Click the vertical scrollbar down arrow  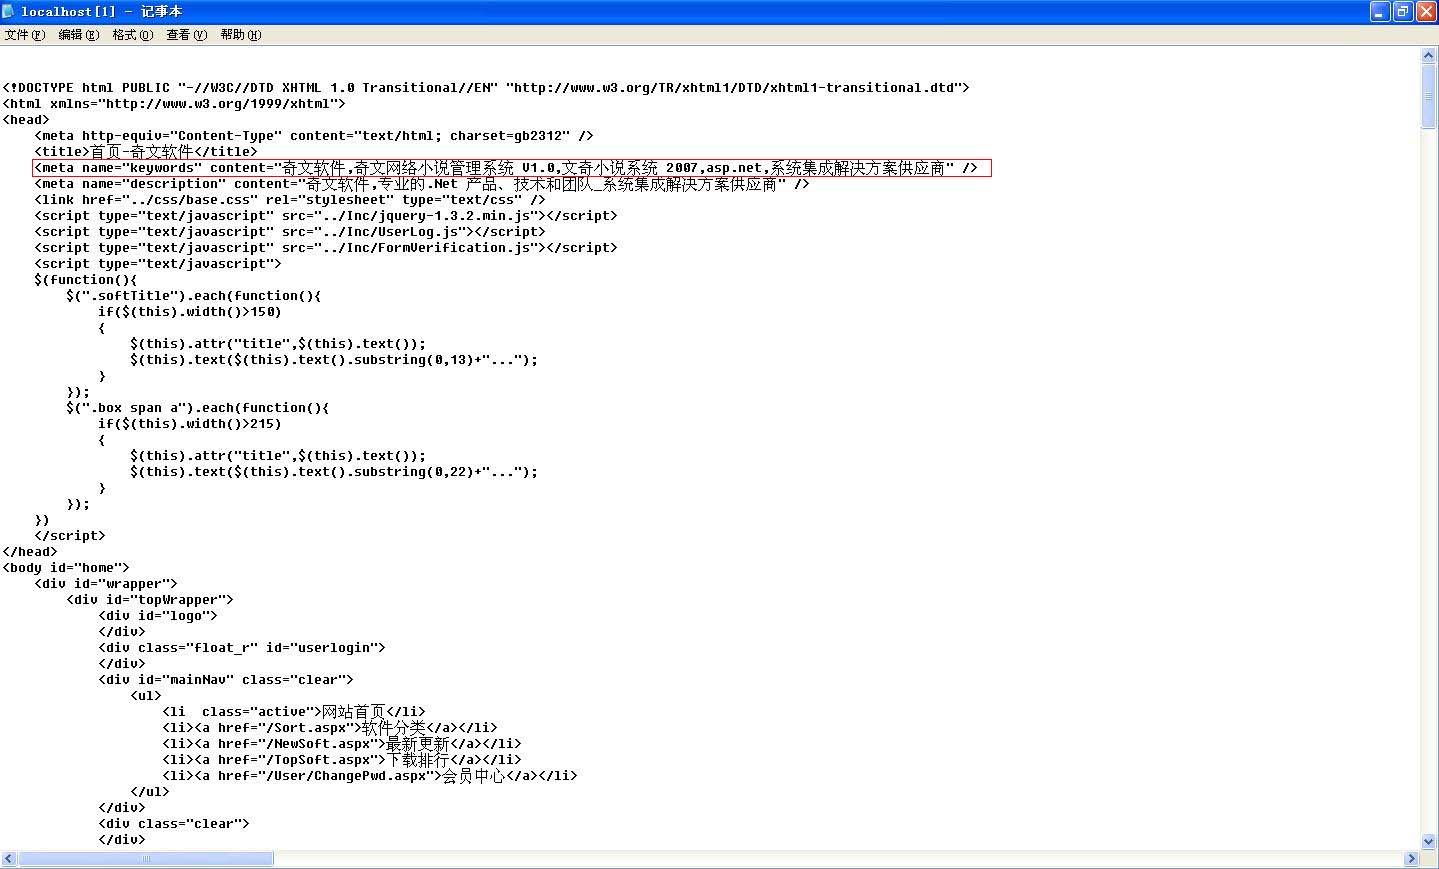tap(1429, 842)
